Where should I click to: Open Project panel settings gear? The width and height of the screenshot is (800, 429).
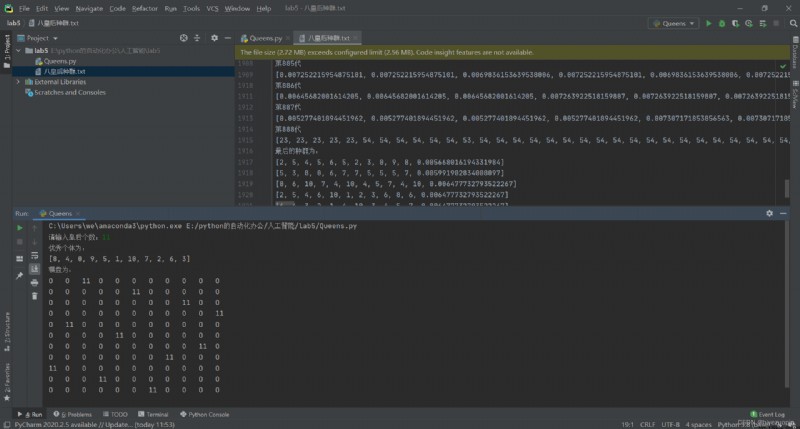coord(214,38)
